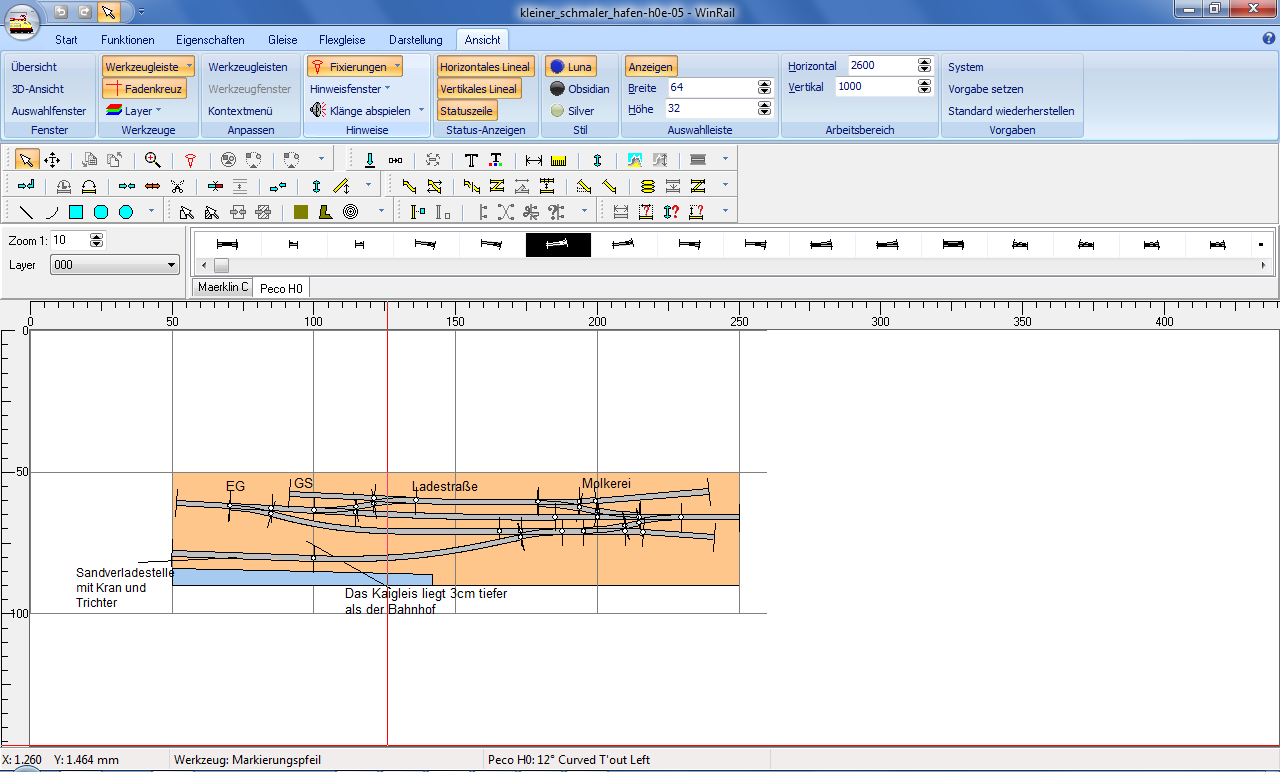Open the 3D-Ansicht view
This screenshot has width=1280, height=772.
tap(38, 89)
